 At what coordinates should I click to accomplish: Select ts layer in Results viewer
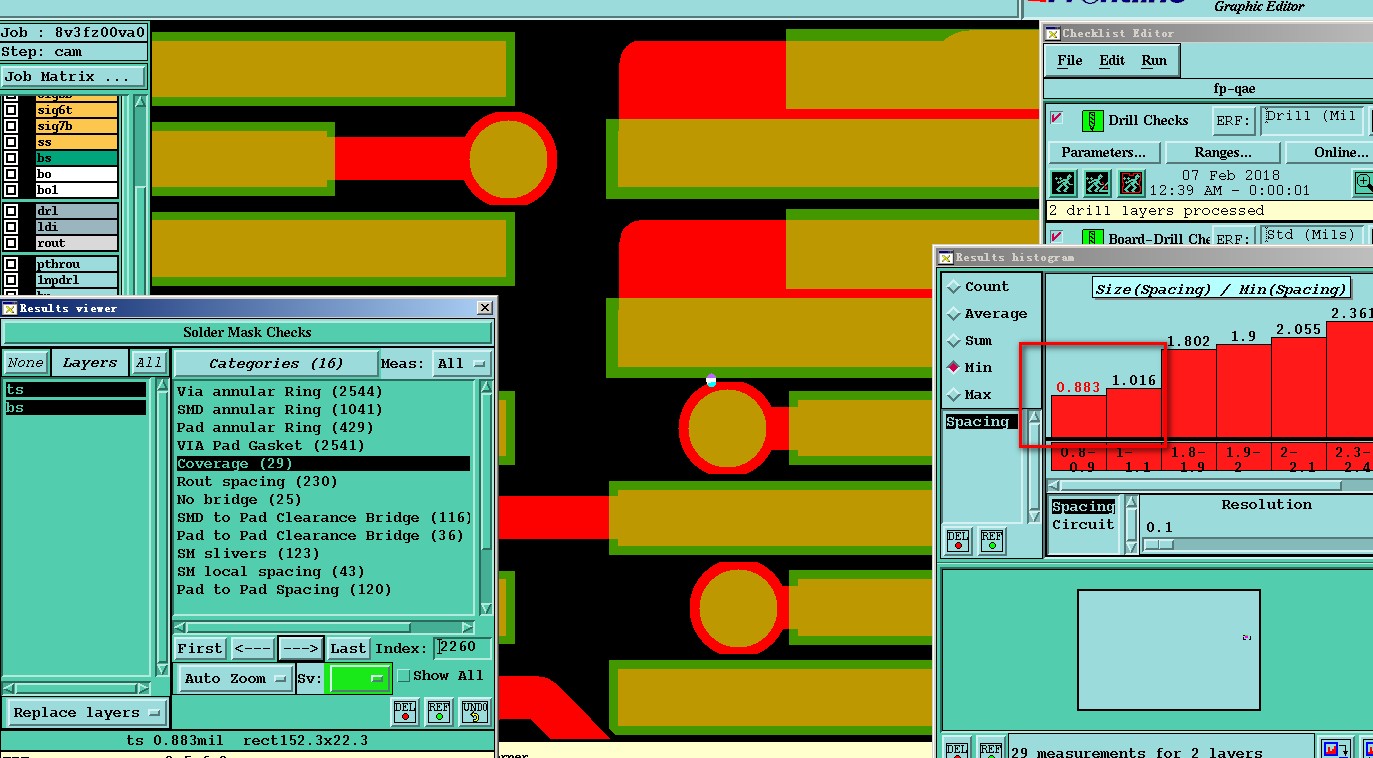[76, 390]
